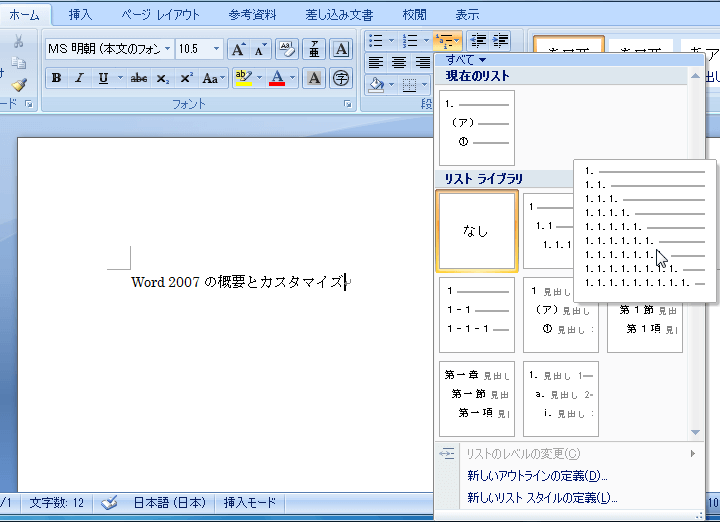This screenshot has height=522, width=720.
Task: Toggle Strikethrough formatting
Action: click(x=139, y=78)
